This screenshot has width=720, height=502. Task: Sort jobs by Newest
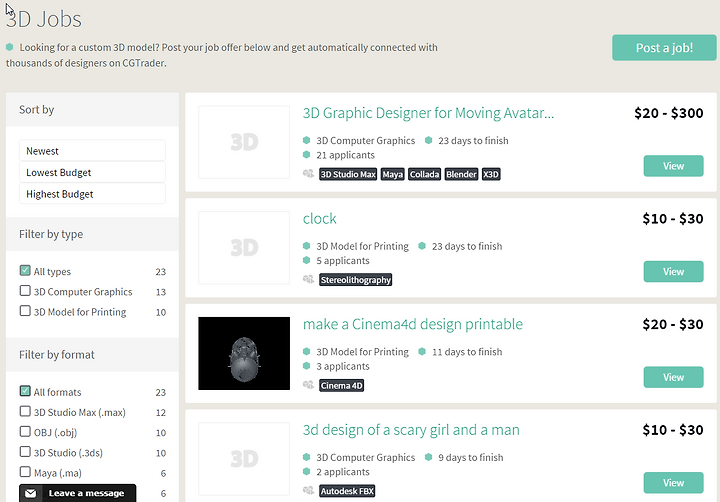[92, 151]
